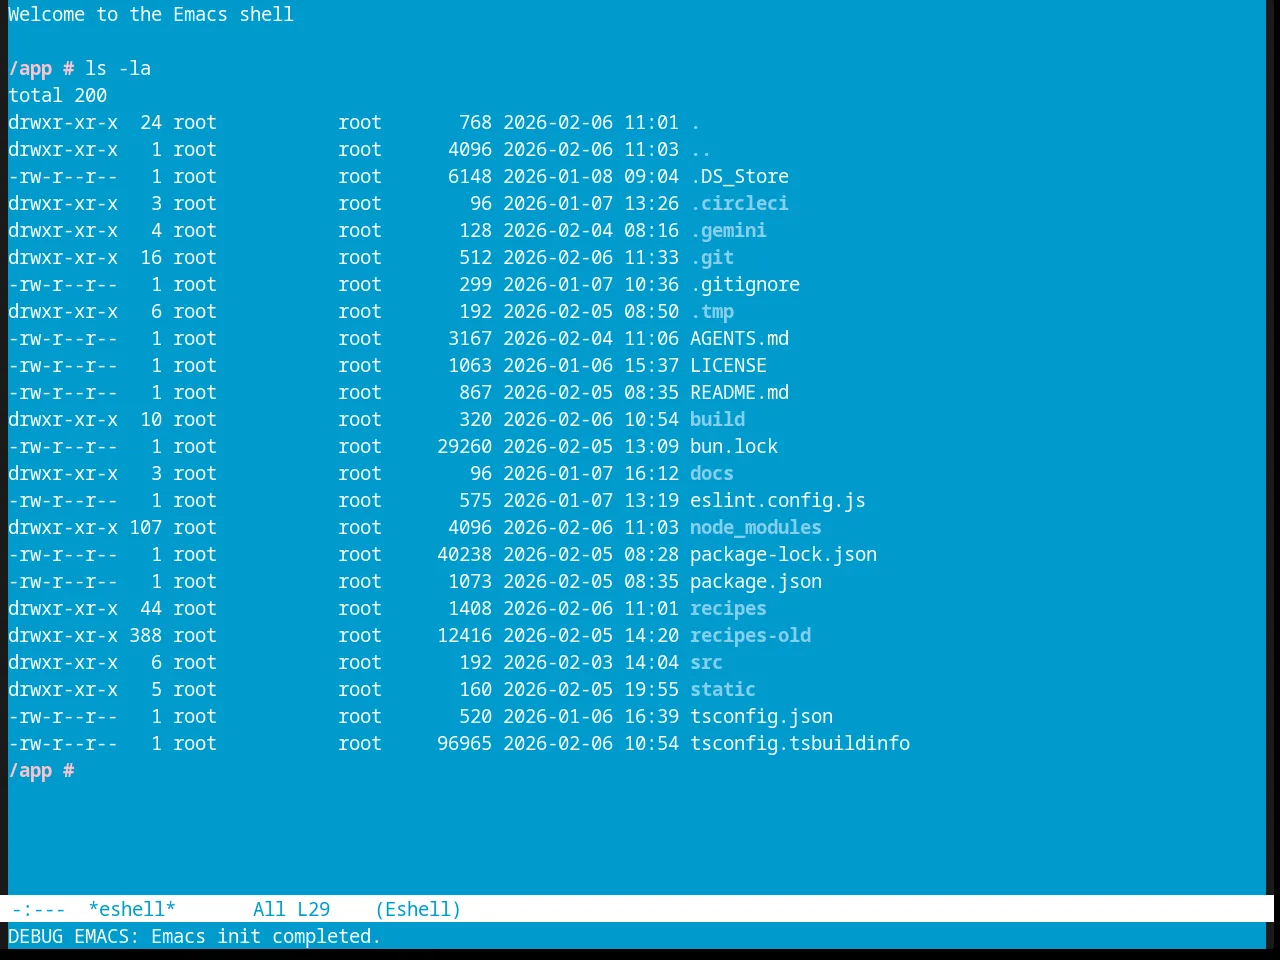Click the size value 6148
The height and width of the screenshot is (960, 1280).
coord(470,176)
